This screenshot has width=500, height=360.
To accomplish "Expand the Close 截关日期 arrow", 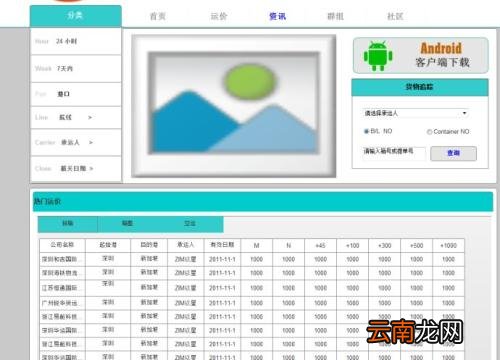I will click(x=91, y=169).
